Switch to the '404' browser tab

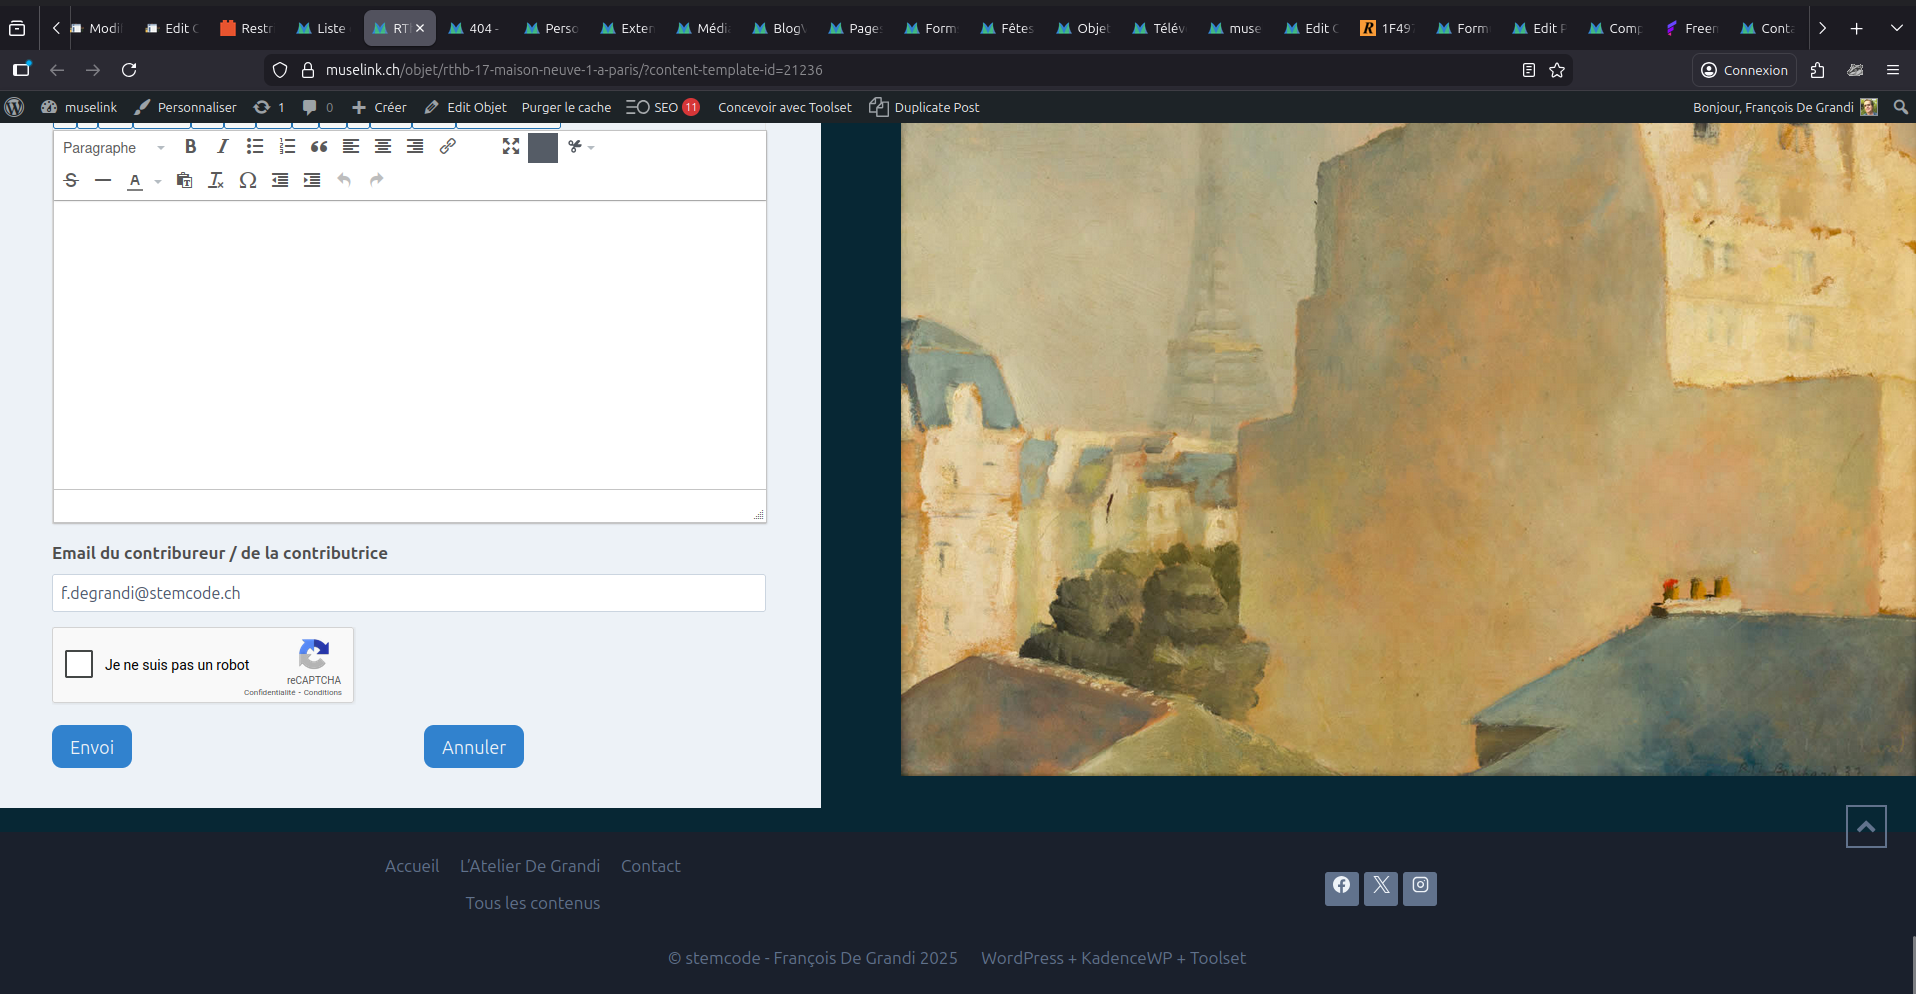point(475,28)
